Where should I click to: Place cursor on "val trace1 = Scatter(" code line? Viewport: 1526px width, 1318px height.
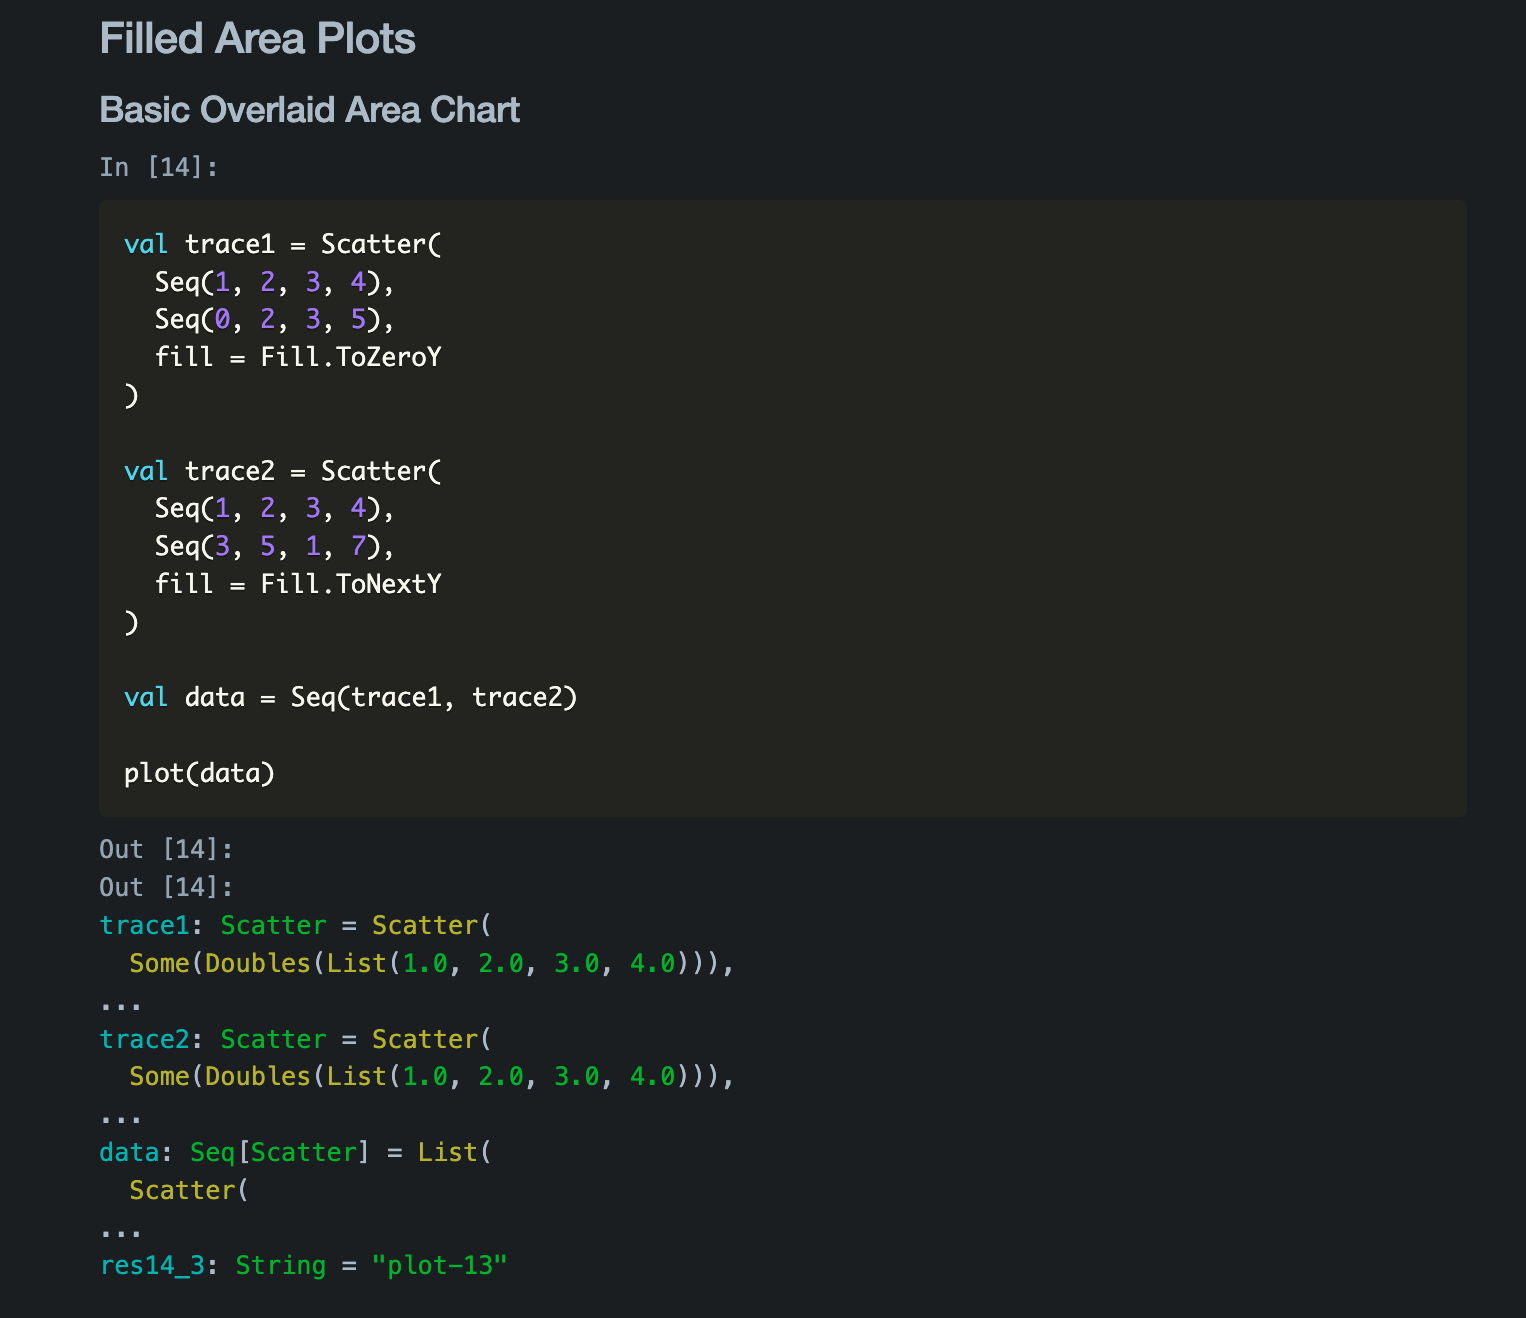[x=282, y=245]
